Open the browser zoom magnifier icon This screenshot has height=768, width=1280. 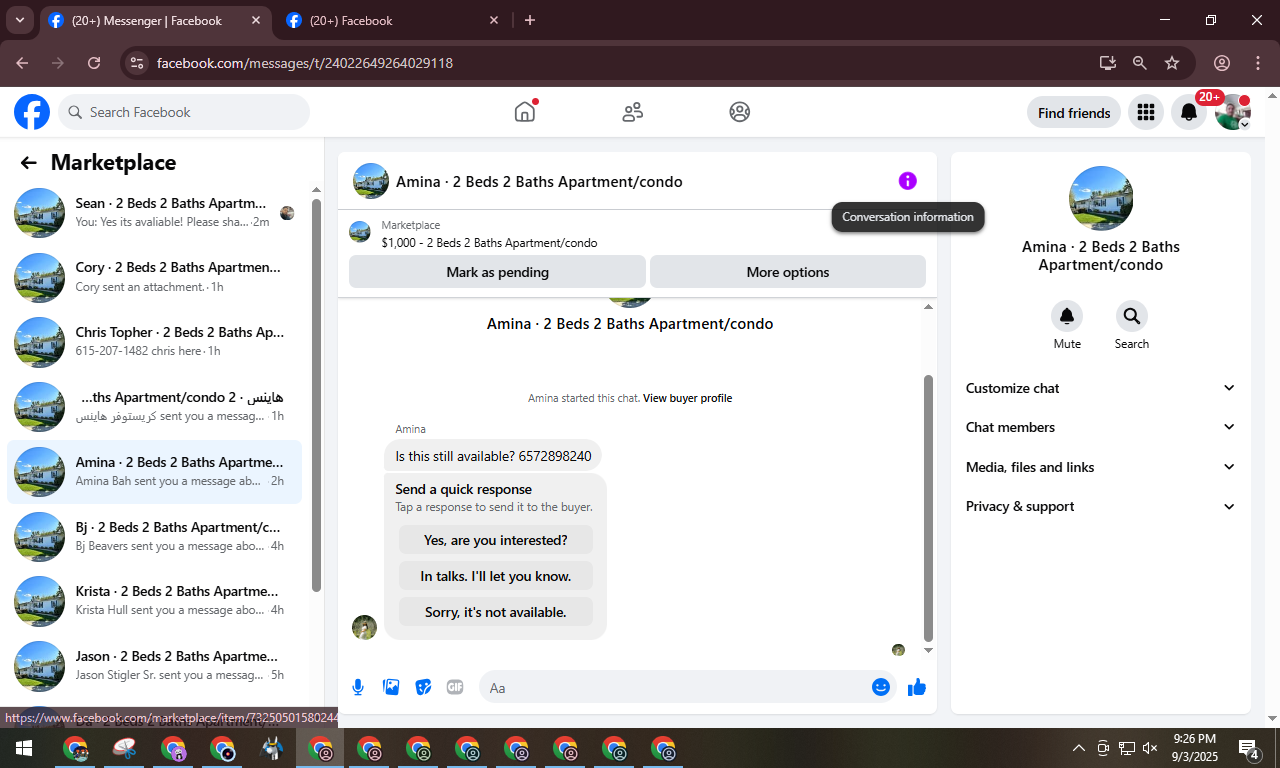[1139, 63]
